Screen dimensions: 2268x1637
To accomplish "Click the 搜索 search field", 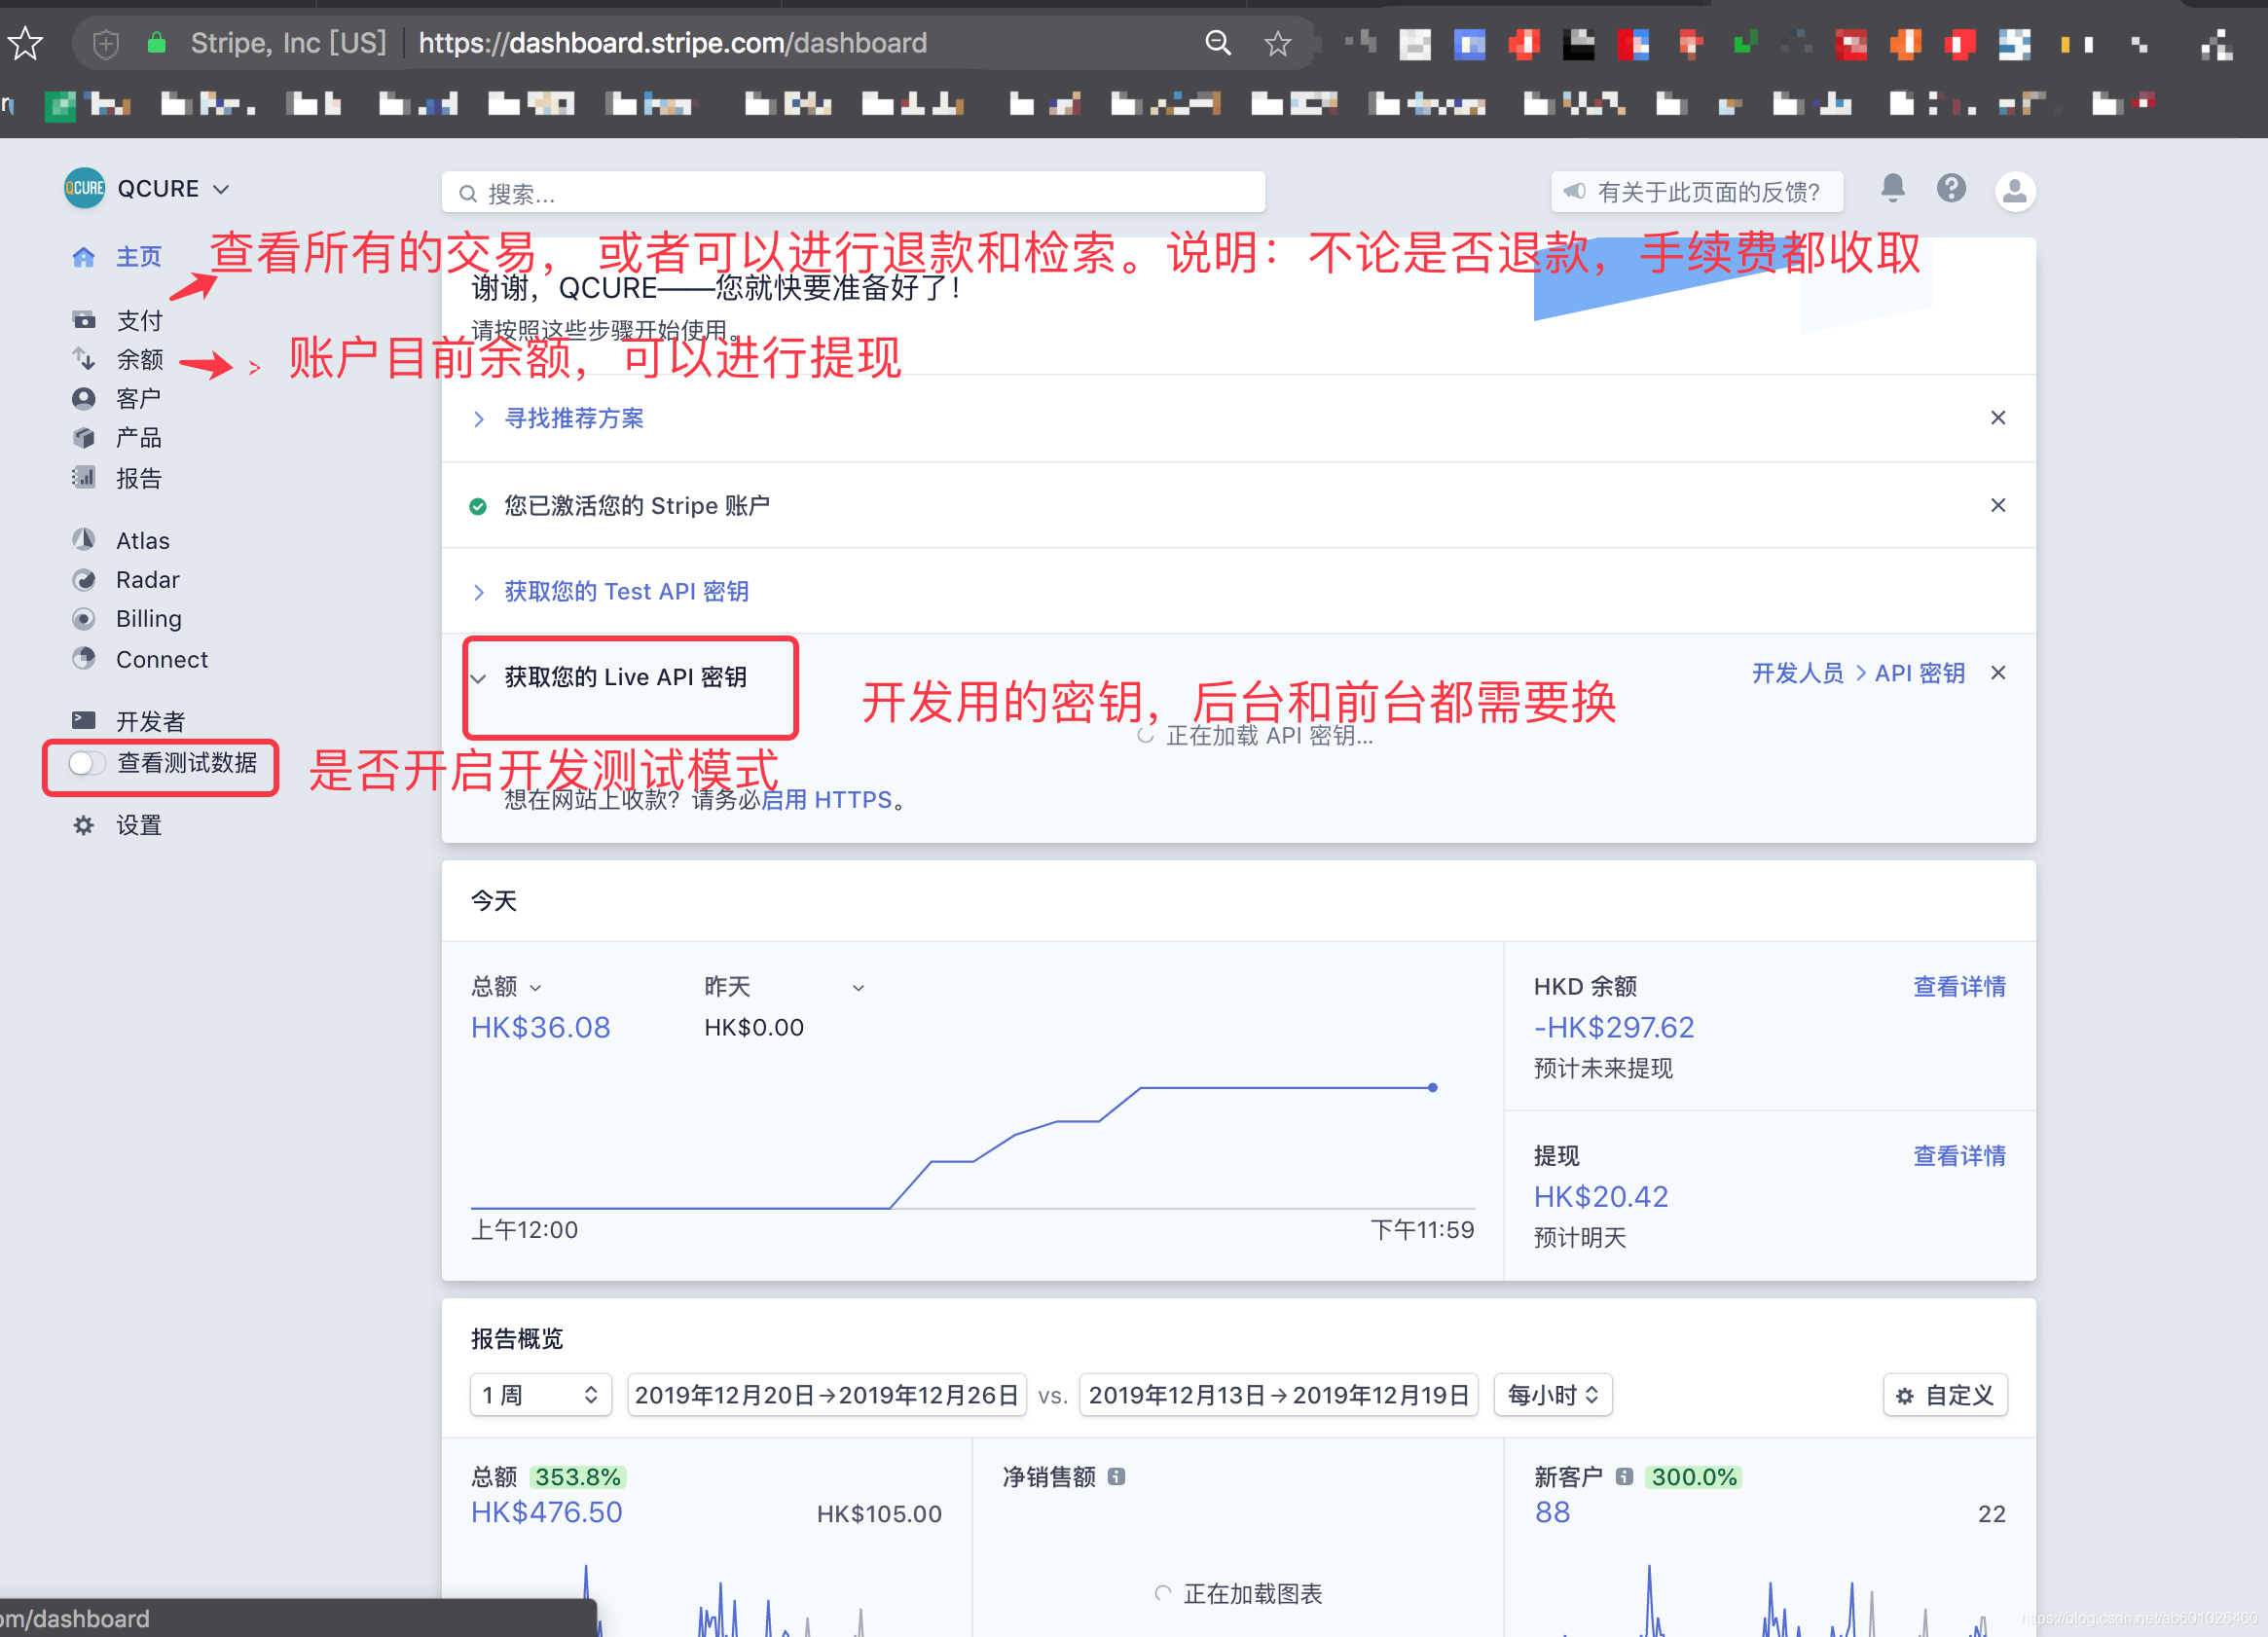I will tap(853, 193).
